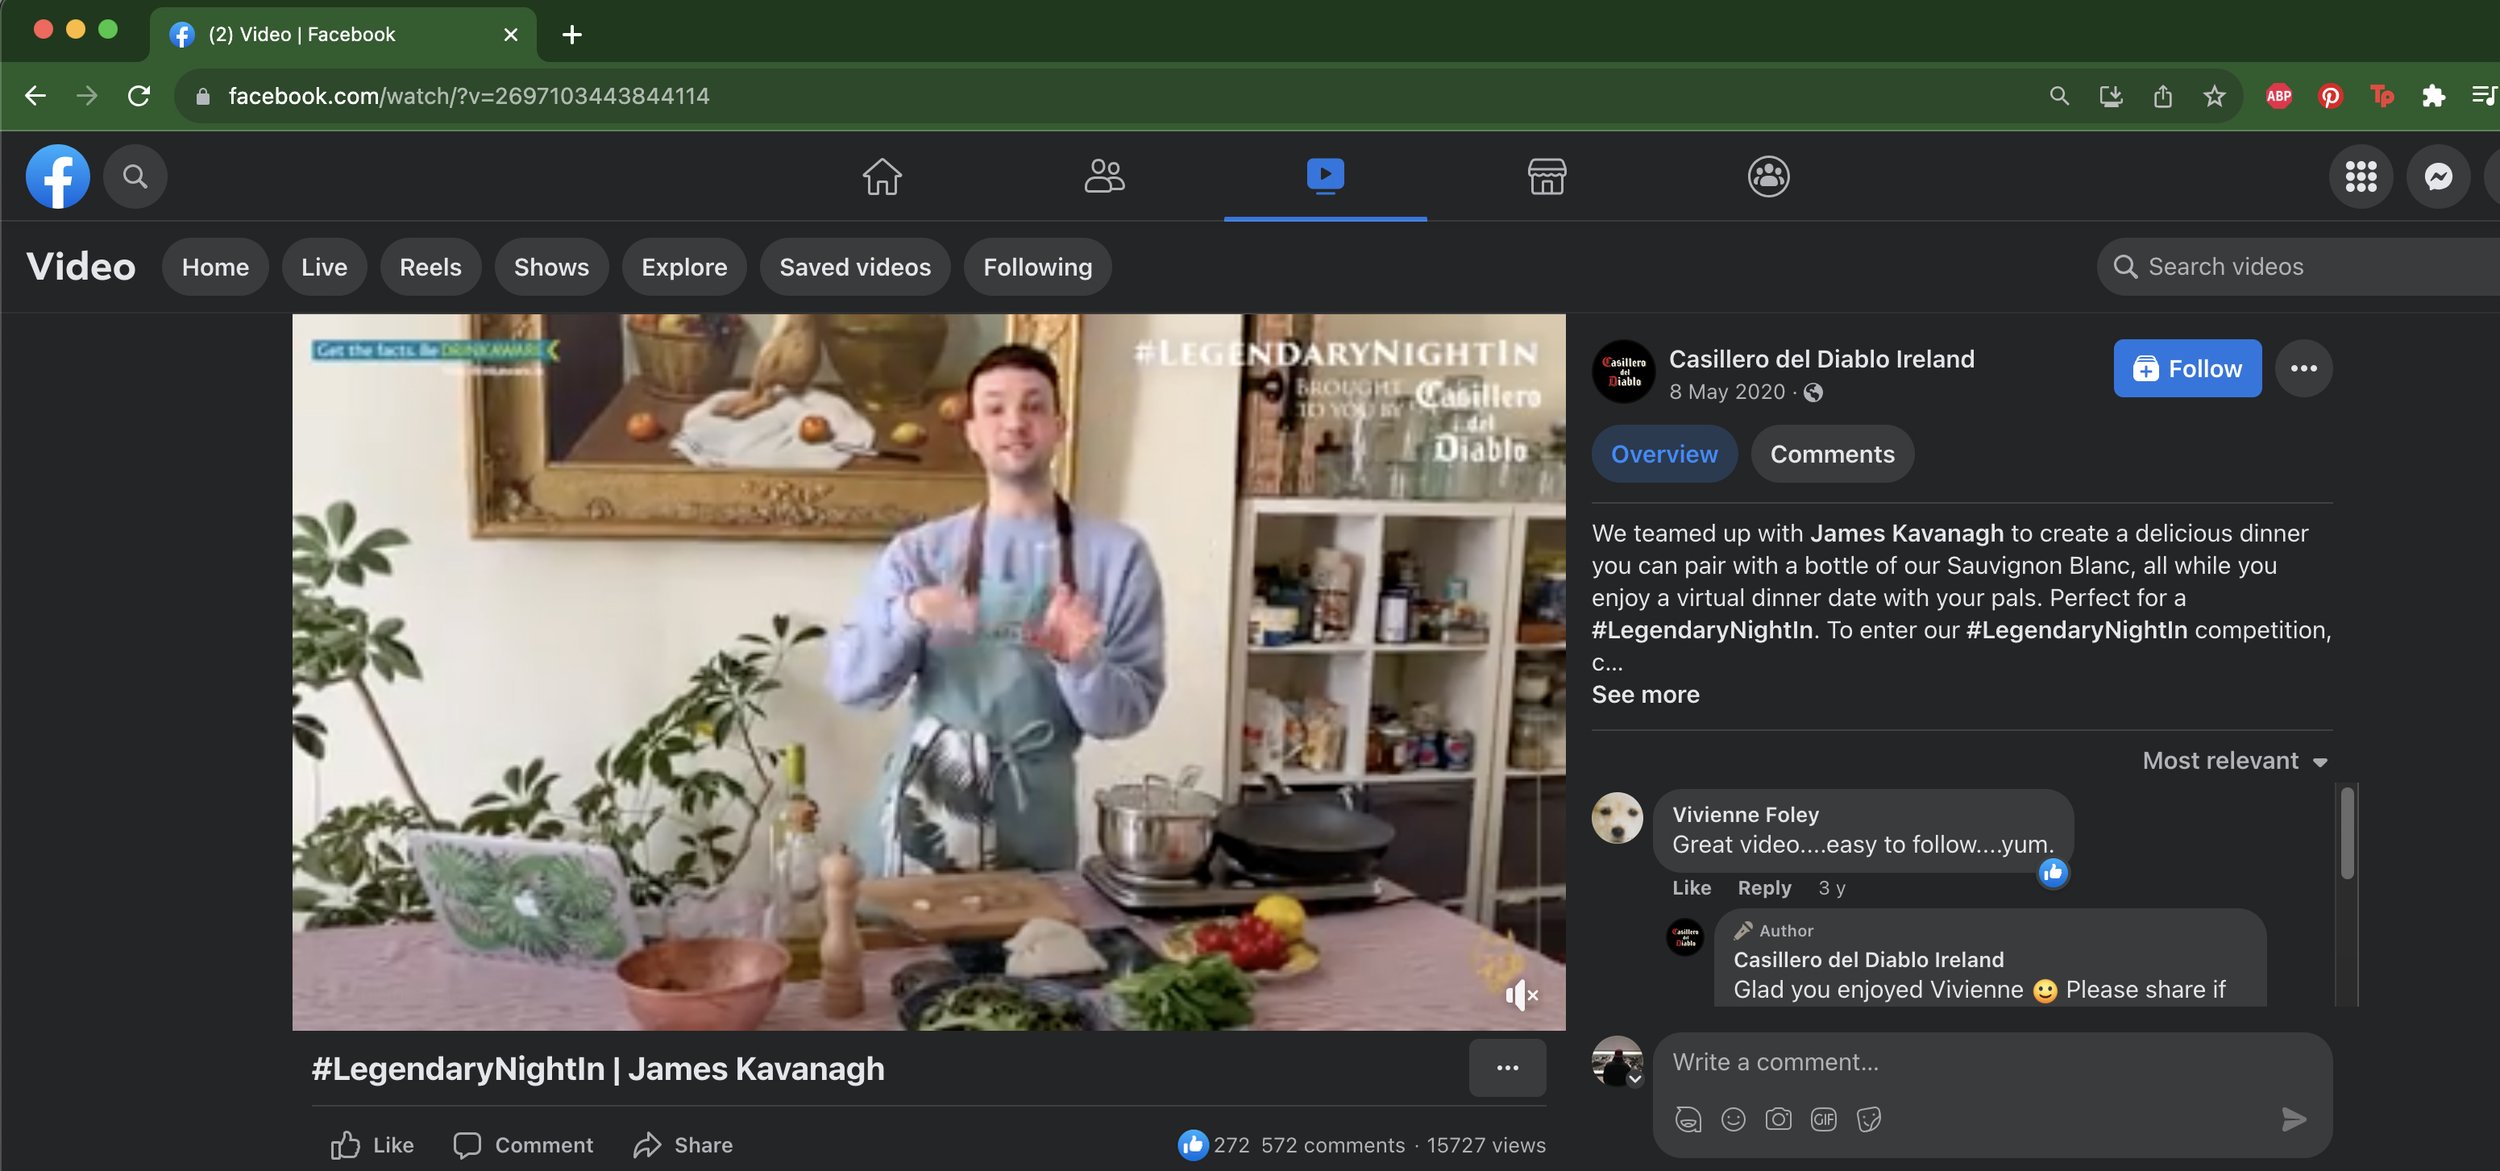Click the browser back arrow
Viewport: 2500px width, 1171px height.
click(x=35, y=96)
